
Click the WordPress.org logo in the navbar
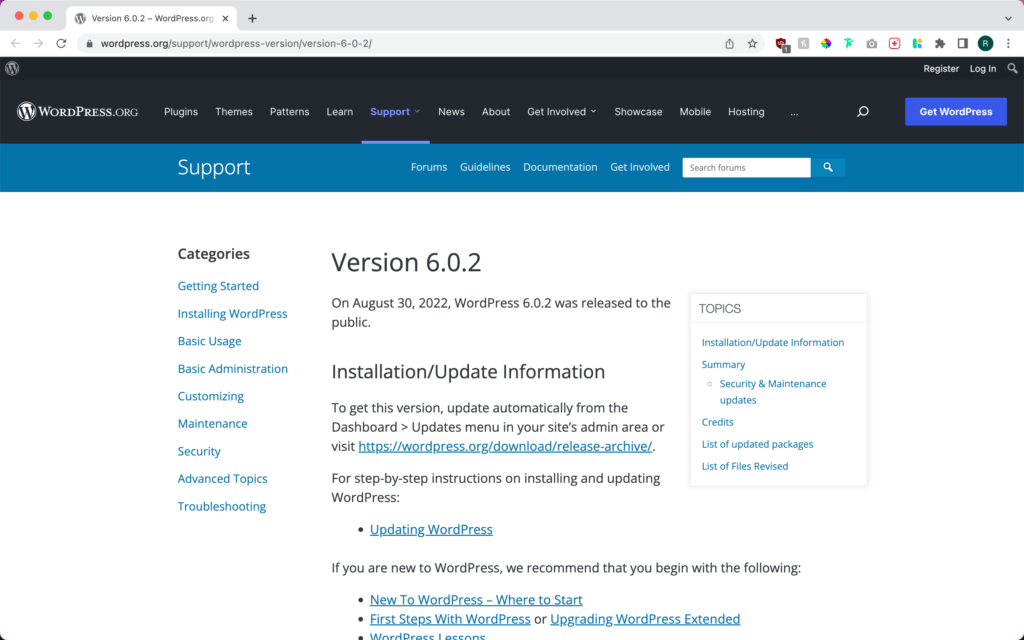(x=77, y=111)
